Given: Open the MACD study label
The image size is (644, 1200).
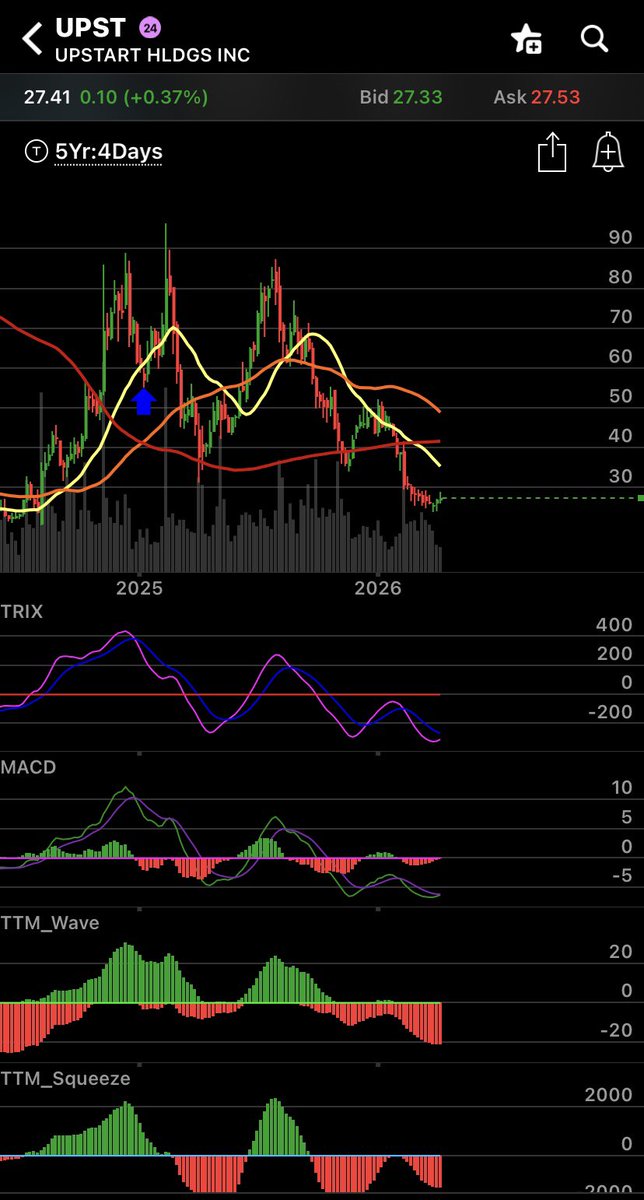Looking at the screenshot, I should tap(28, 767).
